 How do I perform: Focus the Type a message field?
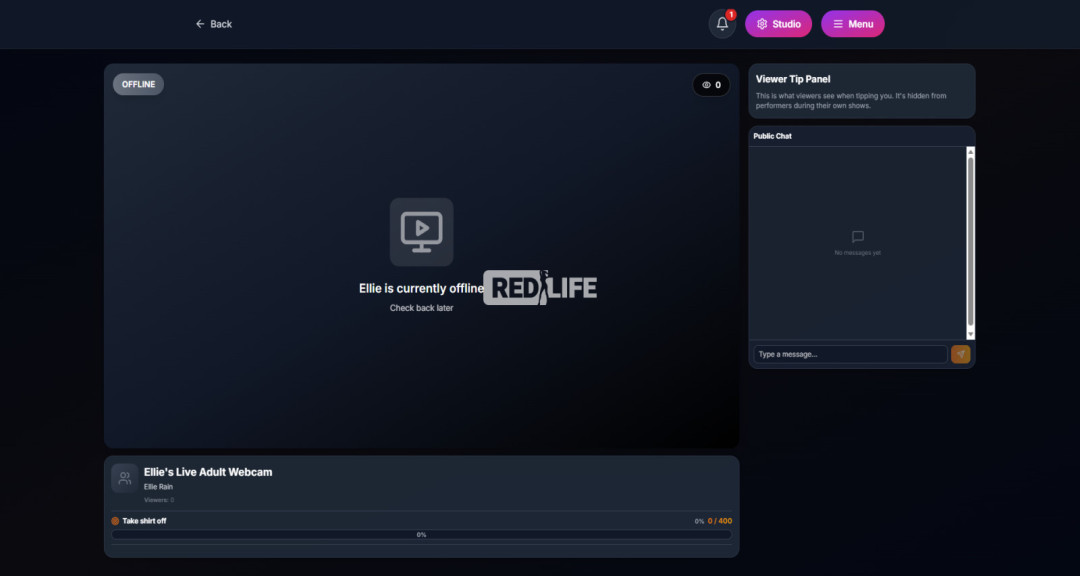click(850, 354)
